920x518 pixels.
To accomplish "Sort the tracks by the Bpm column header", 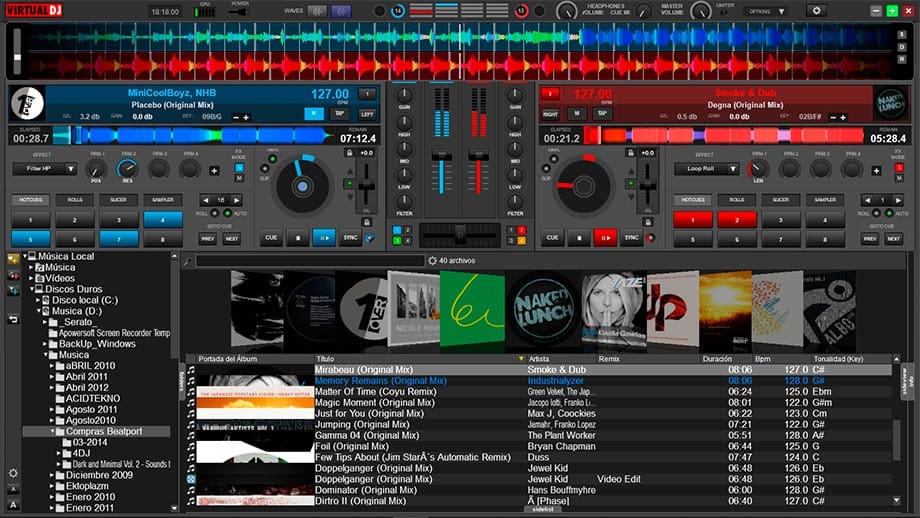I will (x=763, y=358).
